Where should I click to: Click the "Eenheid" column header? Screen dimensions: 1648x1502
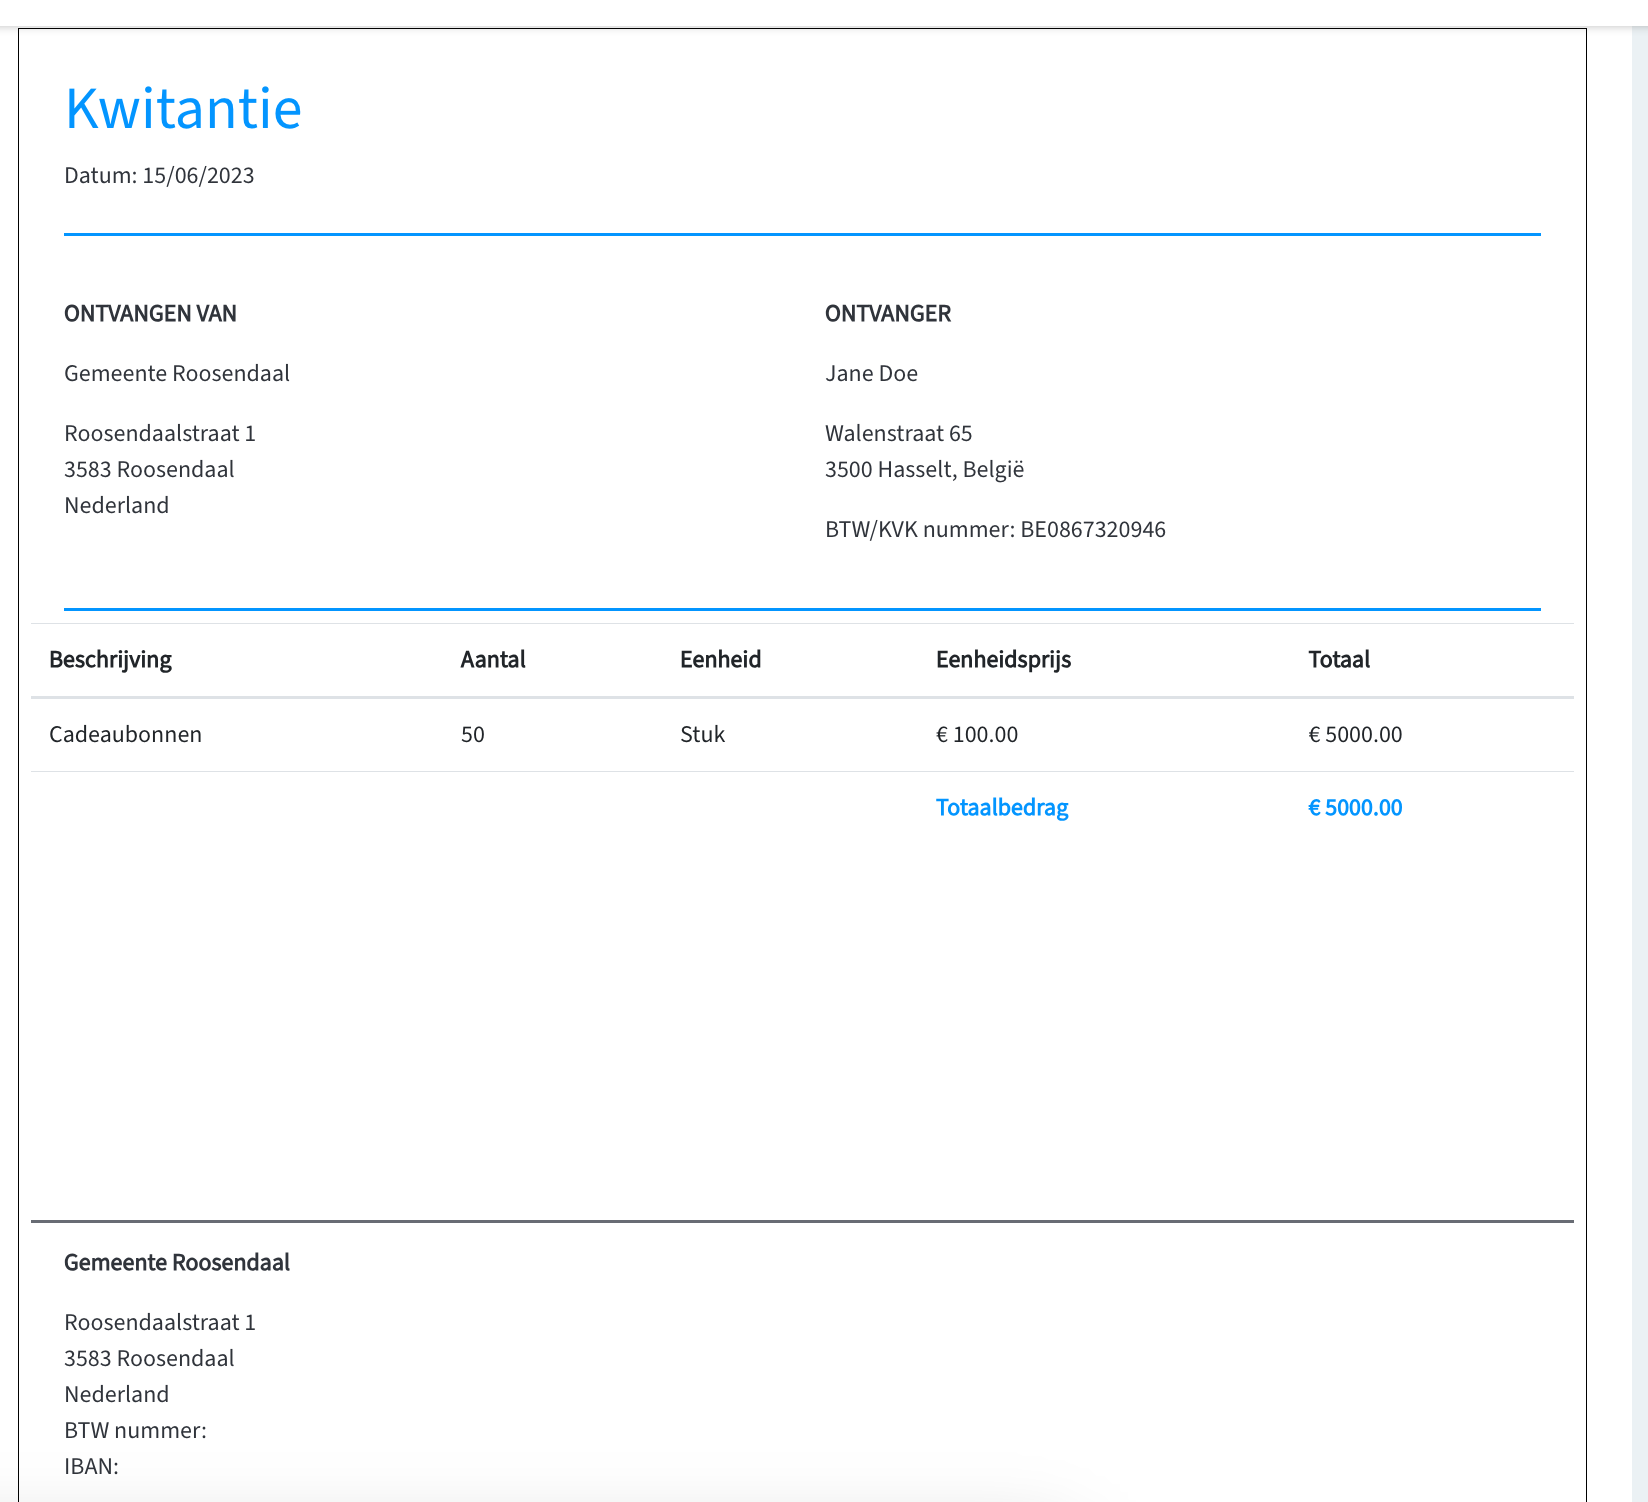(x=721, y=660)
